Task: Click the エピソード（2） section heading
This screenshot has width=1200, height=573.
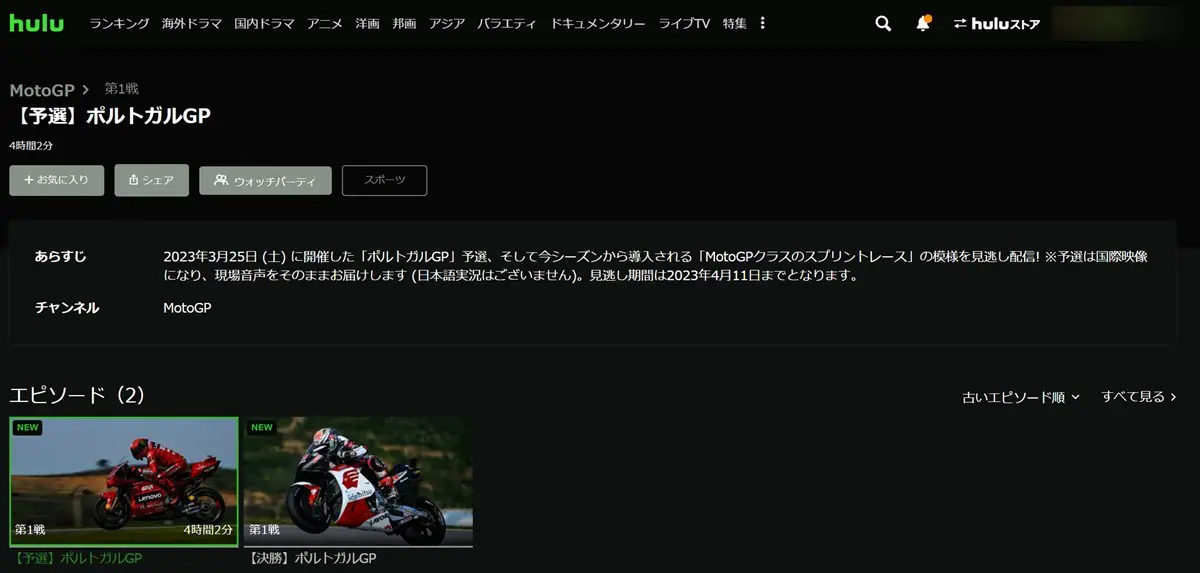Action: tap(77, 395)
